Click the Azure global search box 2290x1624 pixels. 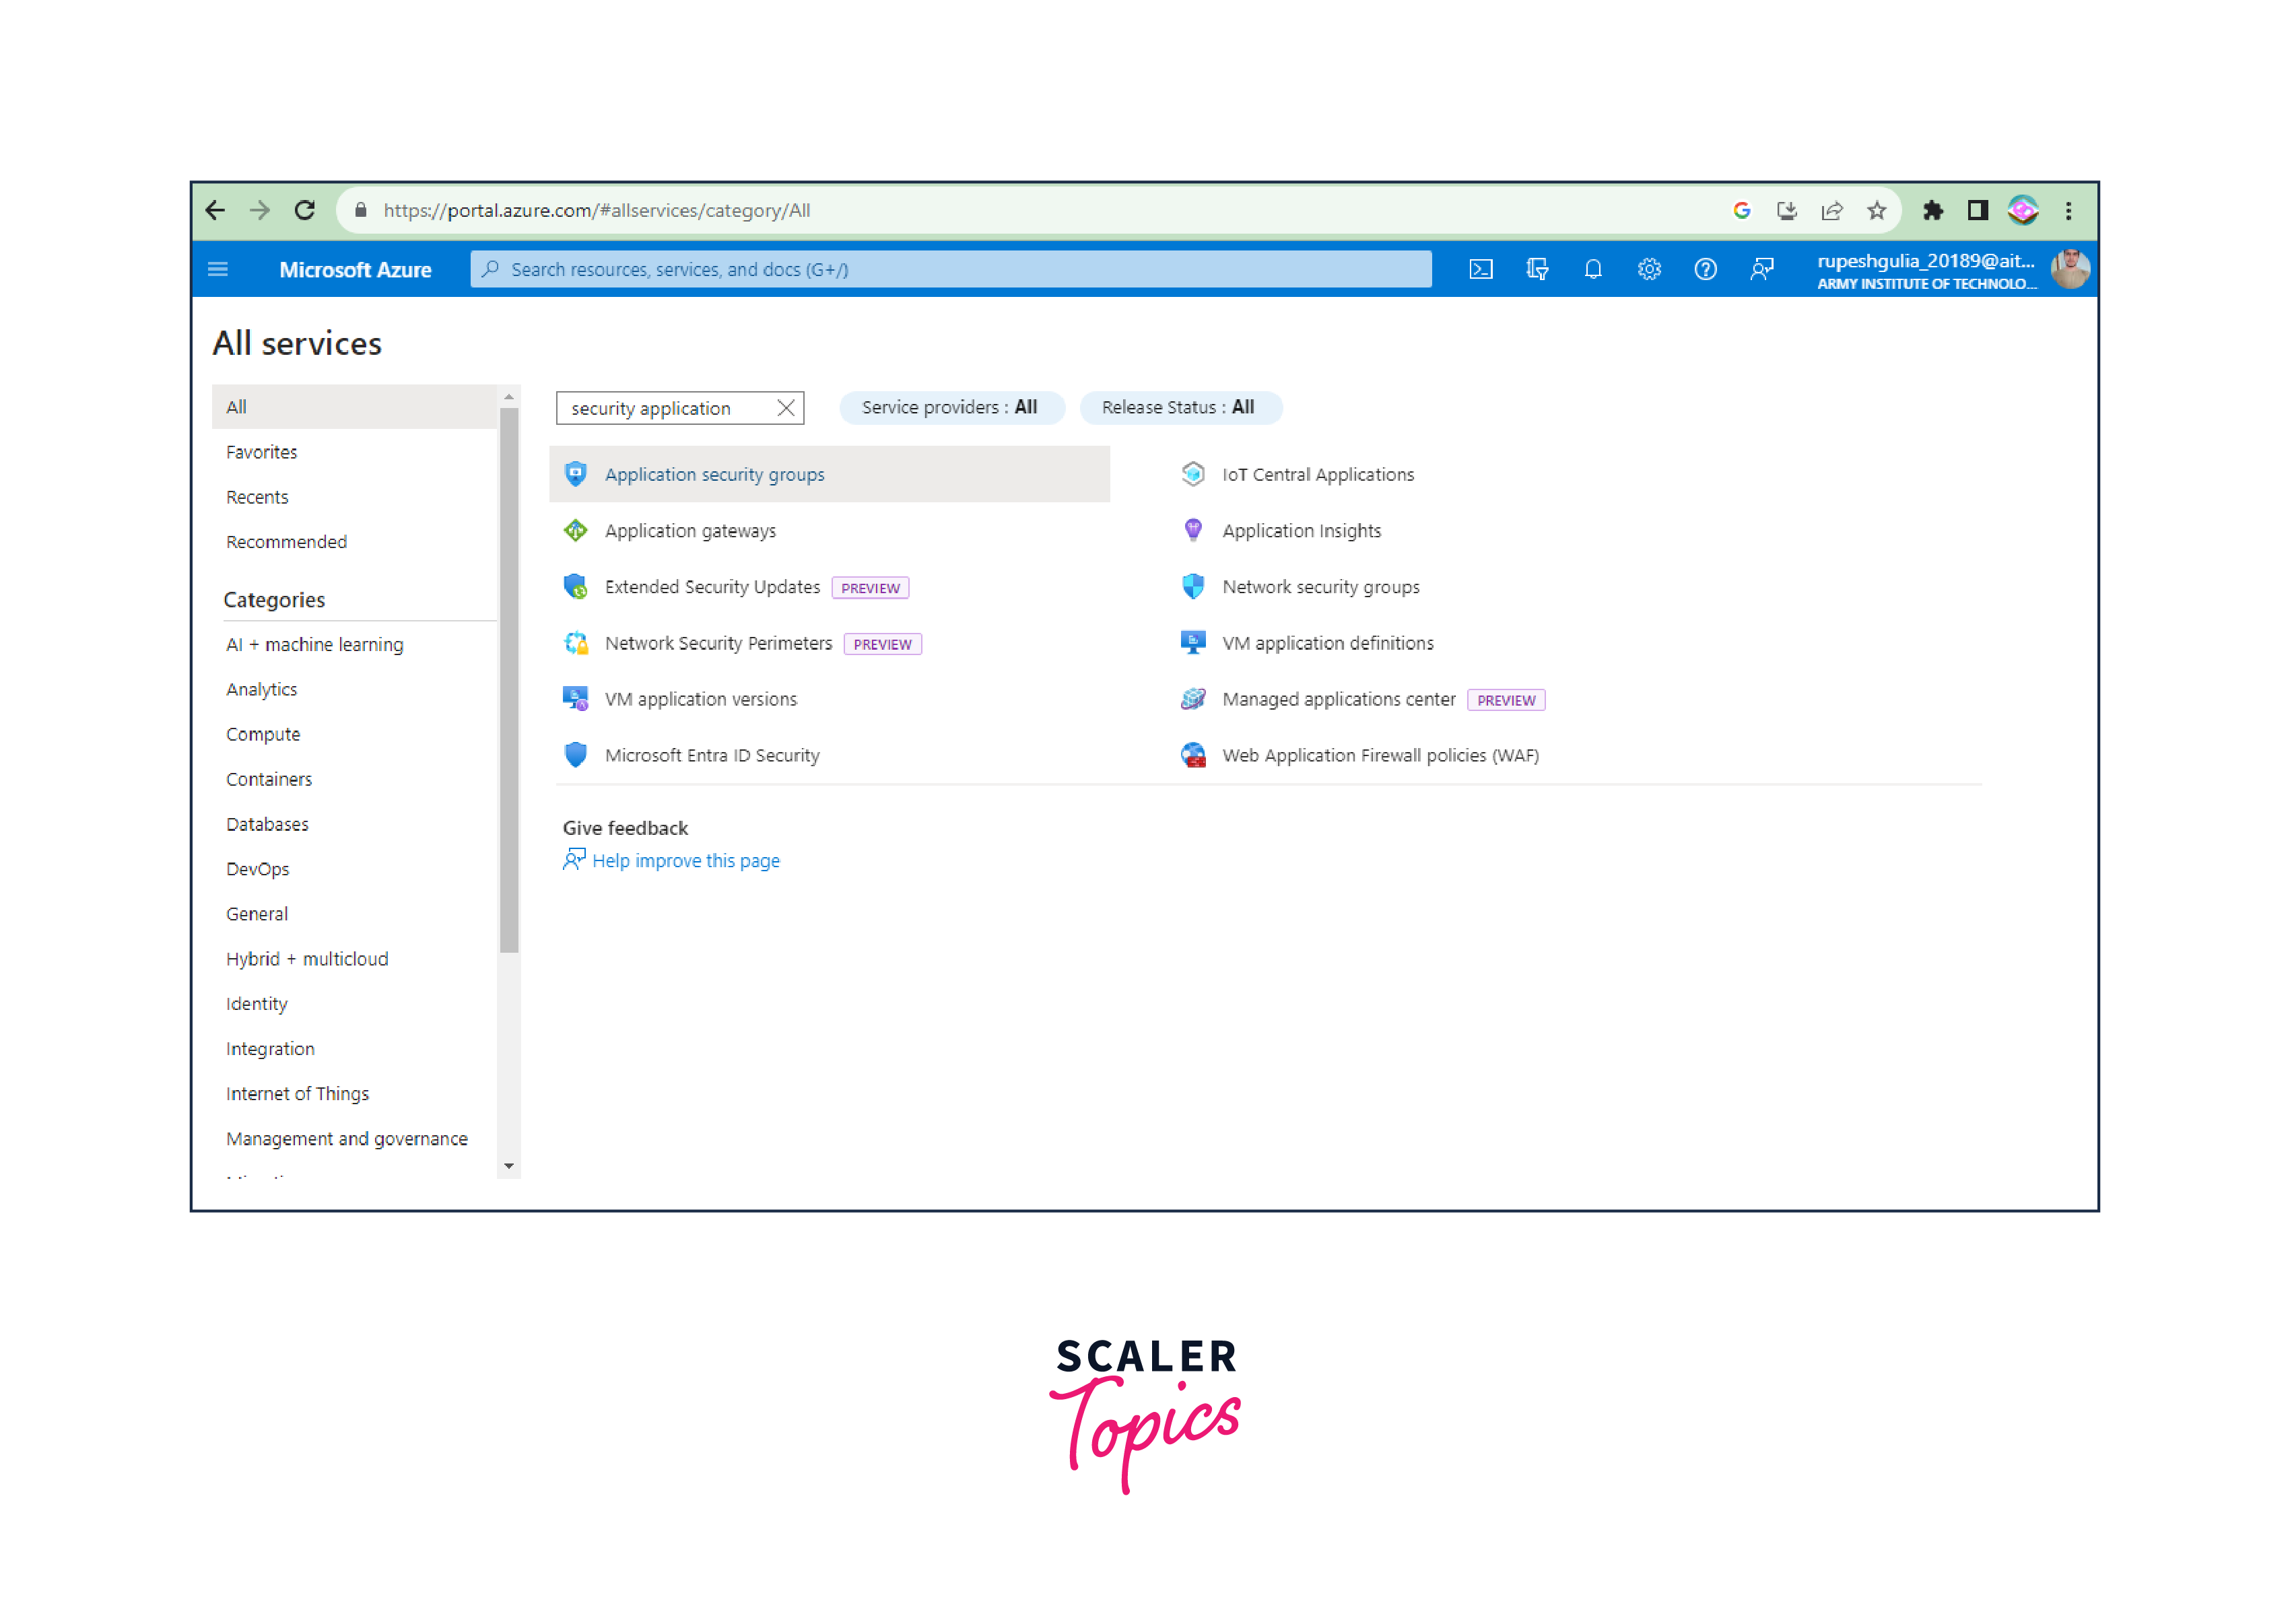tap(950, 269)
